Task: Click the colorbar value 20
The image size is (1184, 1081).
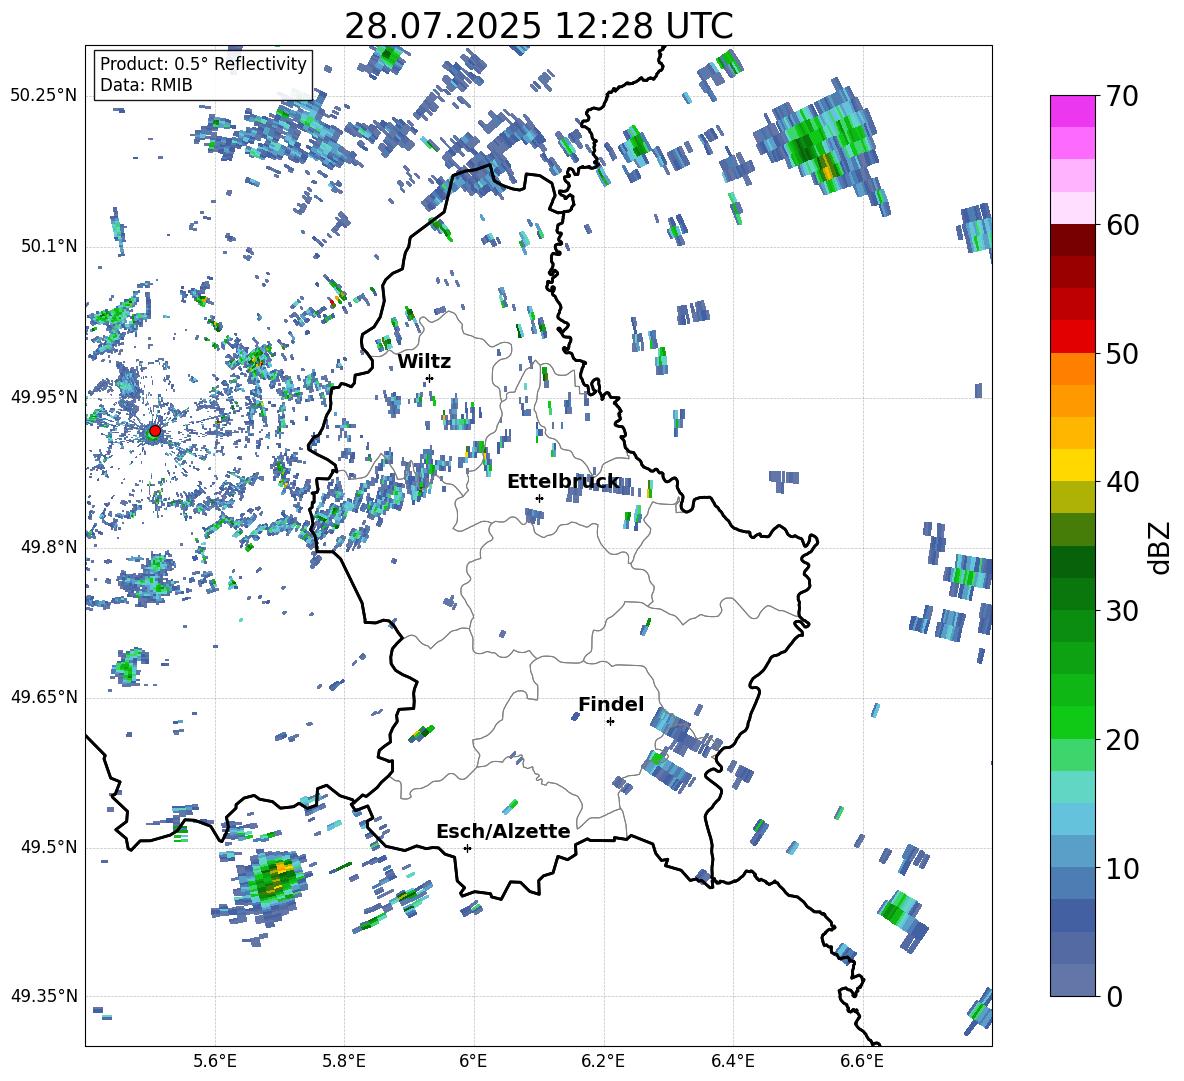Action: pos(1122,740)
